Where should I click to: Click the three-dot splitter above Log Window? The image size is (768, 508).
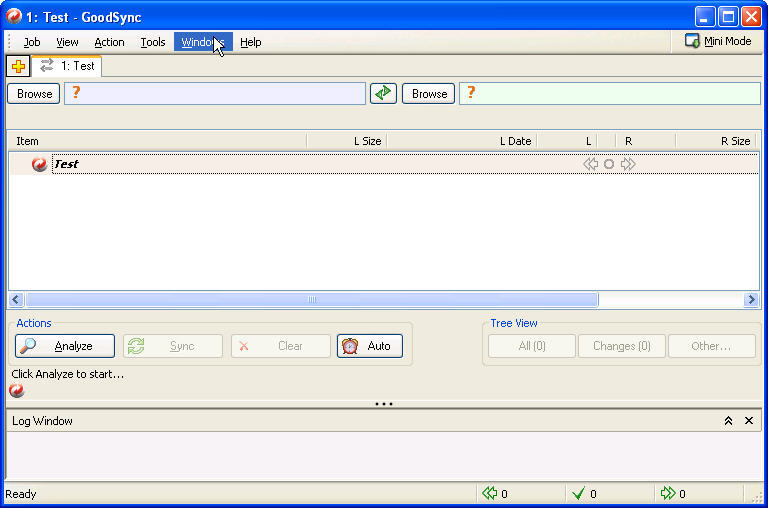[384, 404]
